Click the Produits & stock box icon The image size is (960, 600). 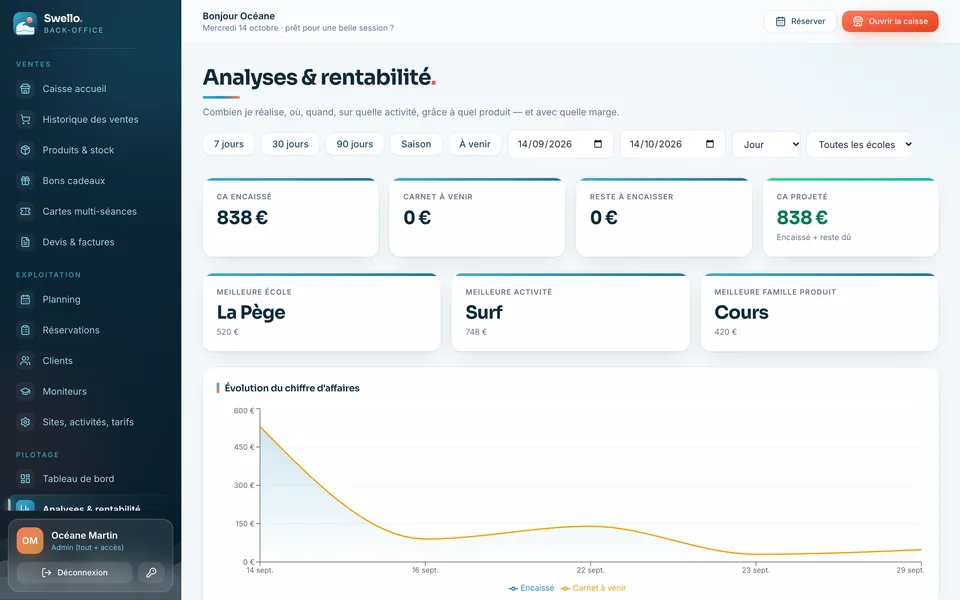(x=25, y=150)
